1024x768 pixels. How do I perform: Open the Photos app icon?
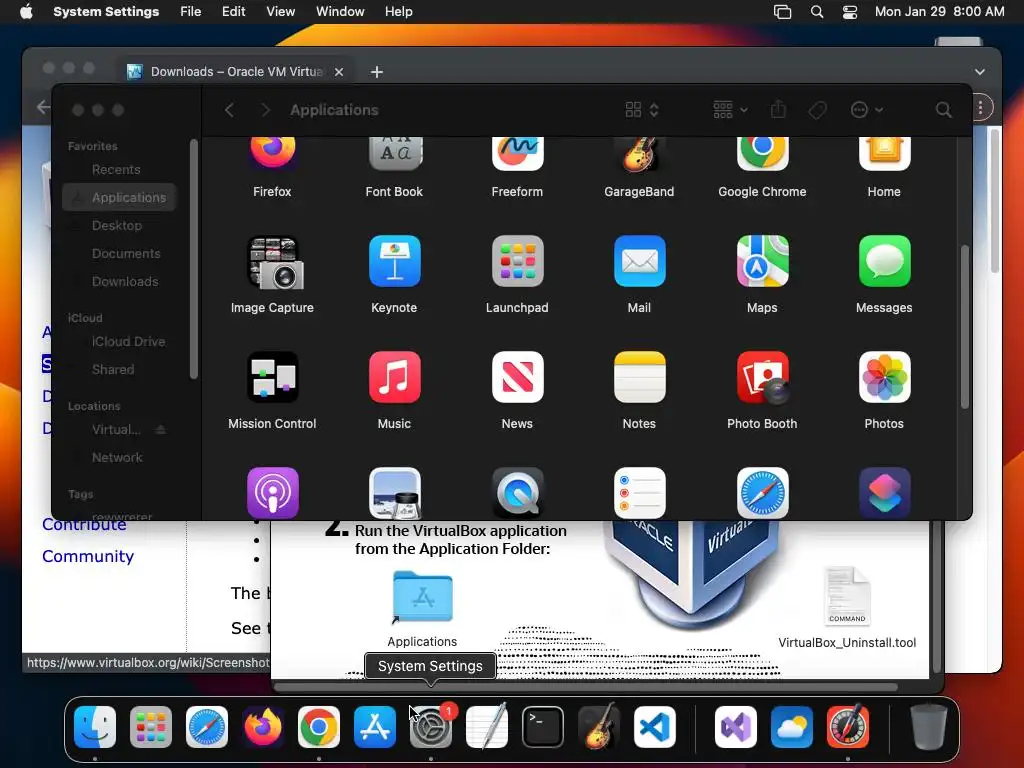pos(884,377)
